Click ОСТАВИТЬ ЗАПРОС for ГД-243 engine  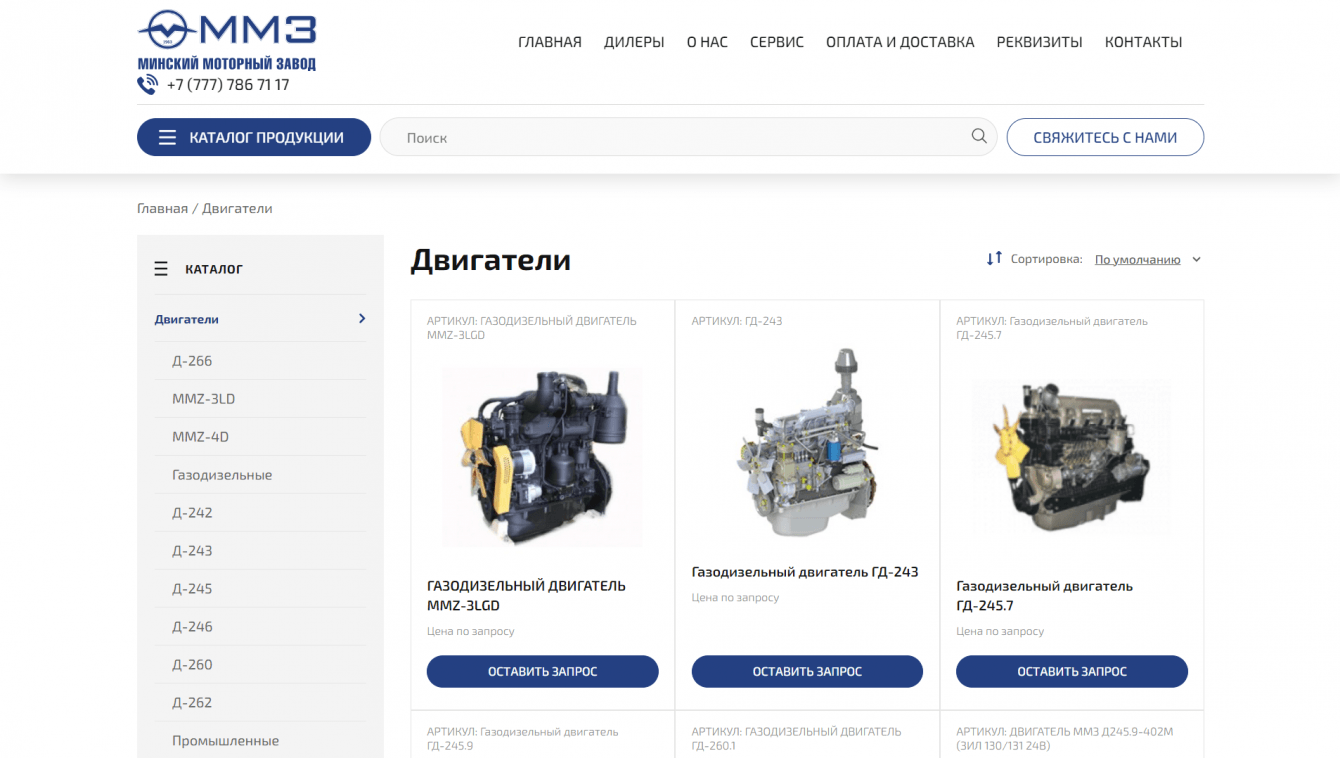807,671
